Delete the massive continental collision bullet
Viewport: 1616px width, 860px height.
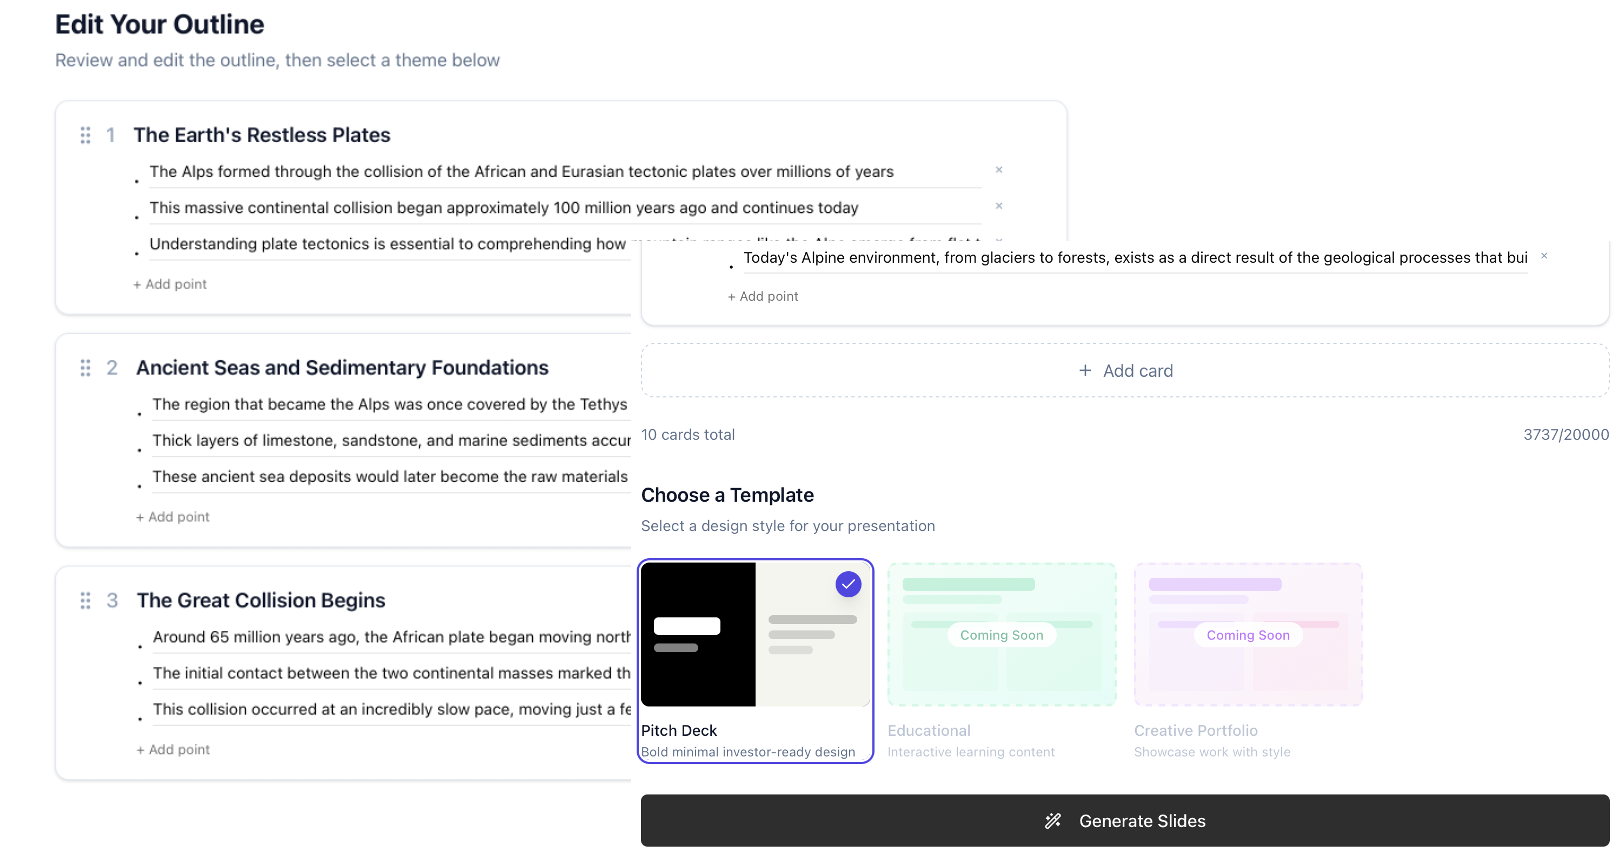(x=998, y=206)
